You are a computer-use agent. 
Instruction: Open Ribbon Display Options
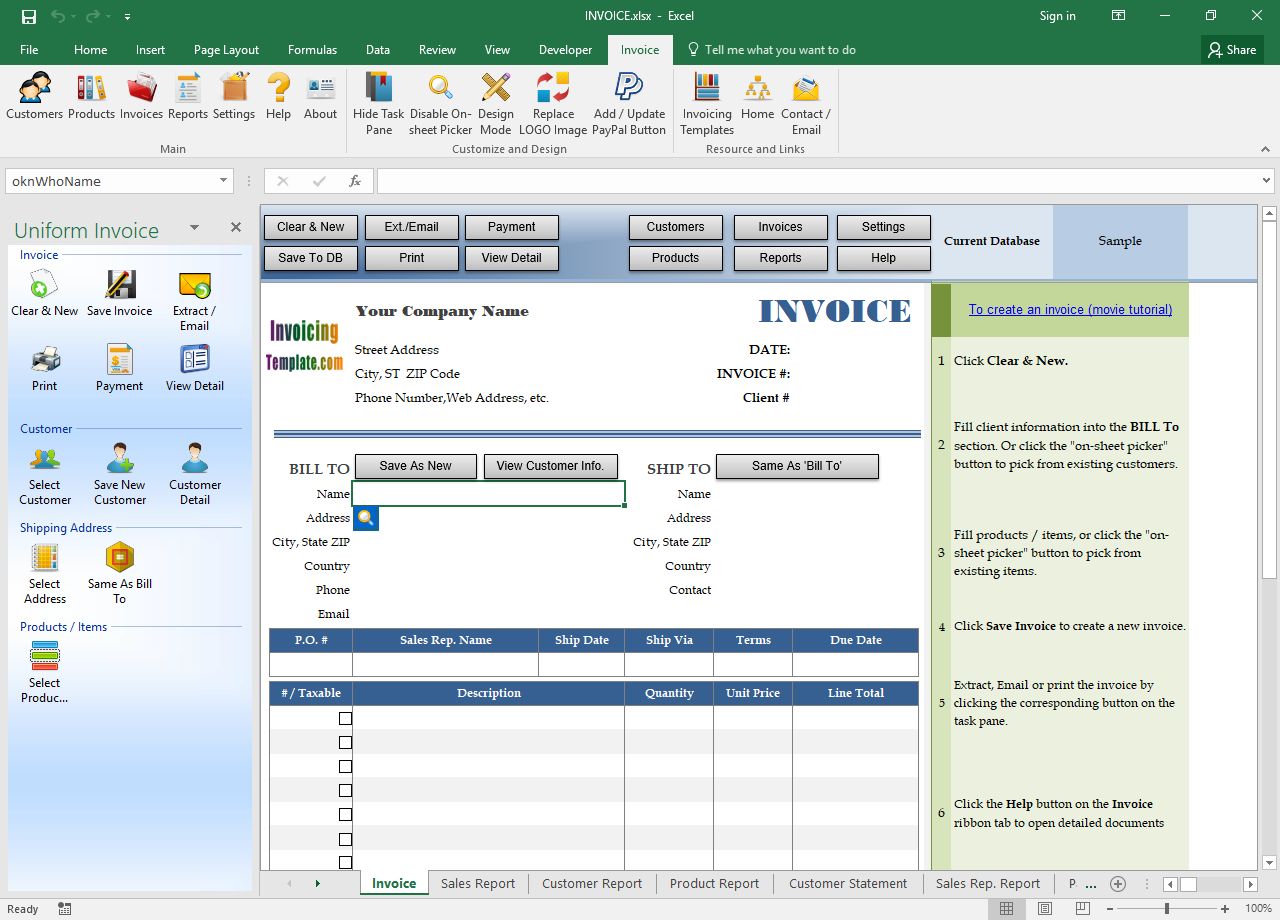pos(1119,16)
